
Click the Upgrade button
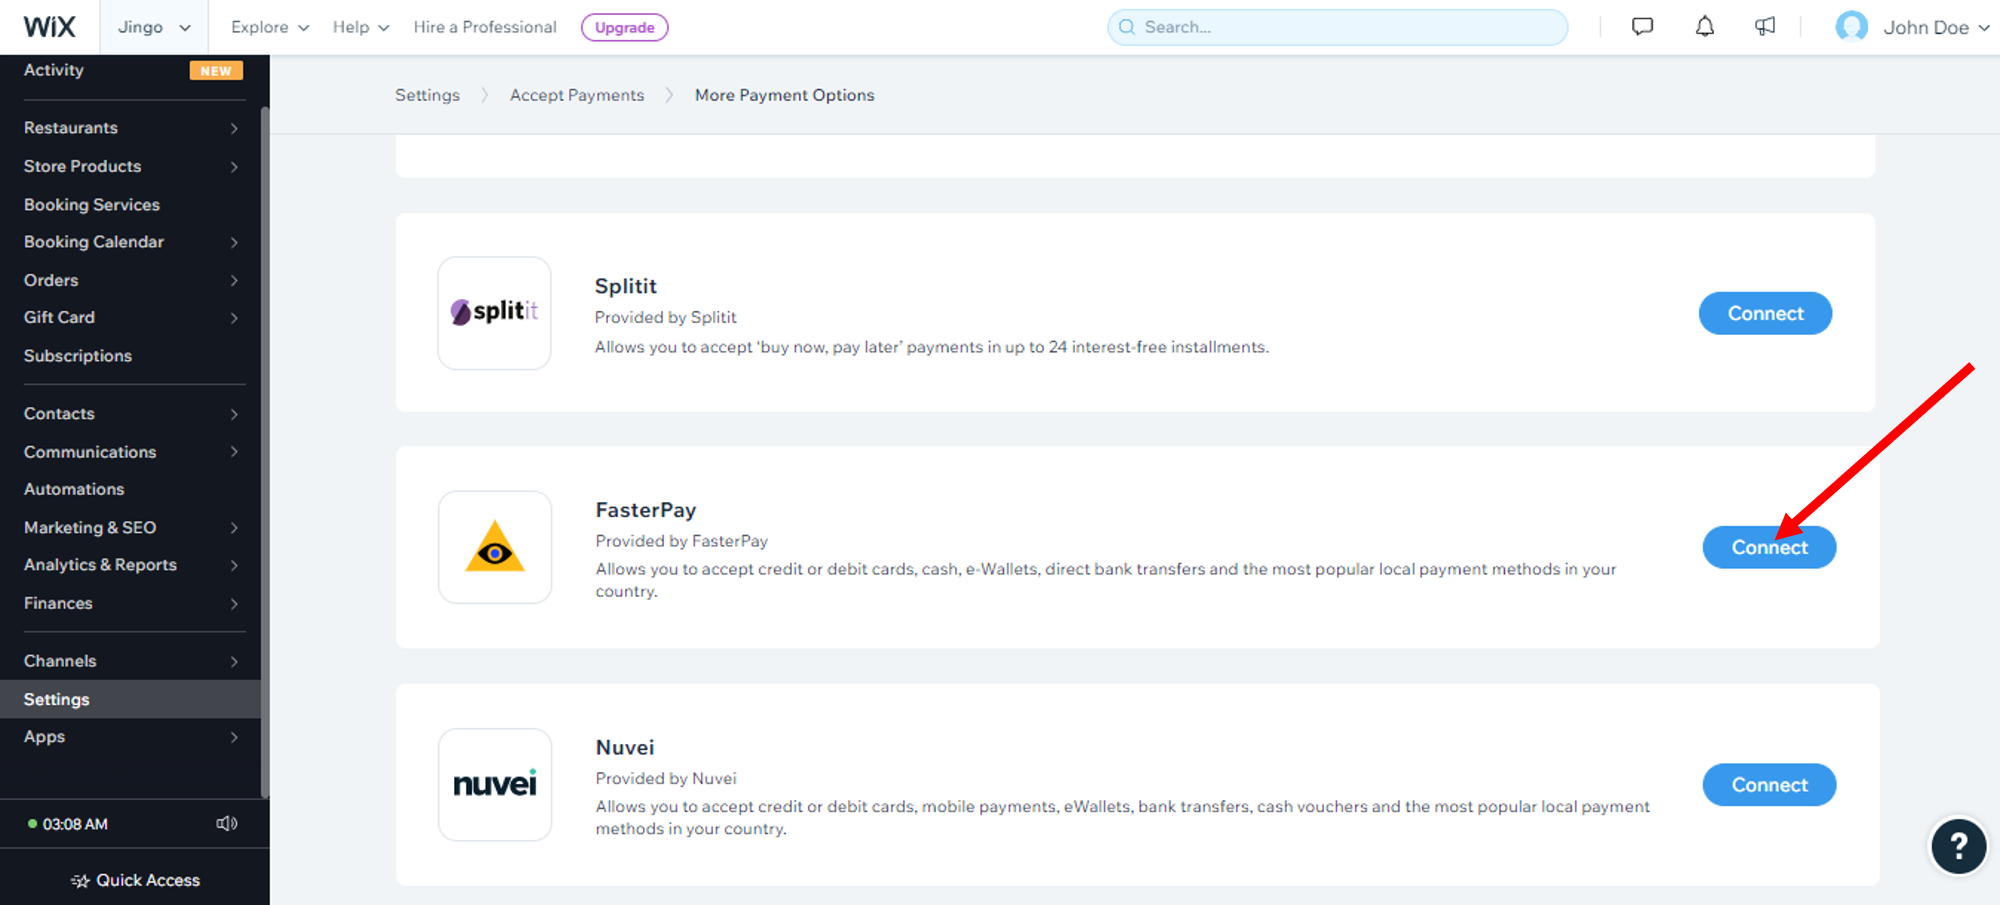[625, 27]
